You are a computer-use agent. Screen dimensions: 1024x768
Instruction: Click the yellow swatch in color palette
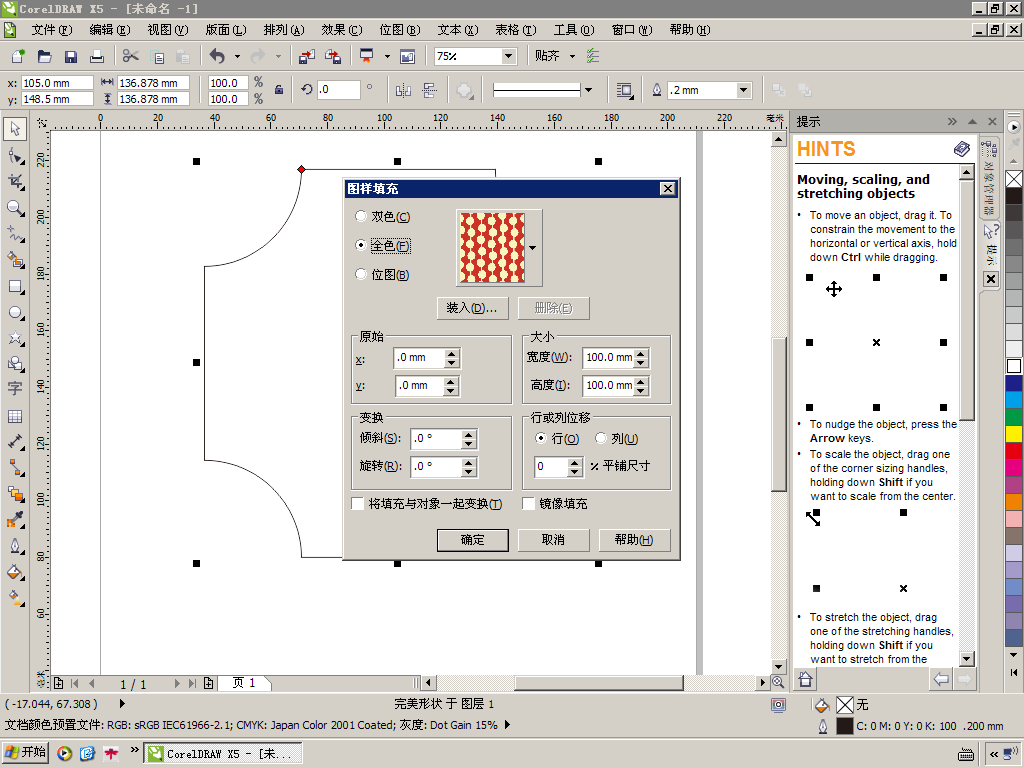click(1014, 433)
